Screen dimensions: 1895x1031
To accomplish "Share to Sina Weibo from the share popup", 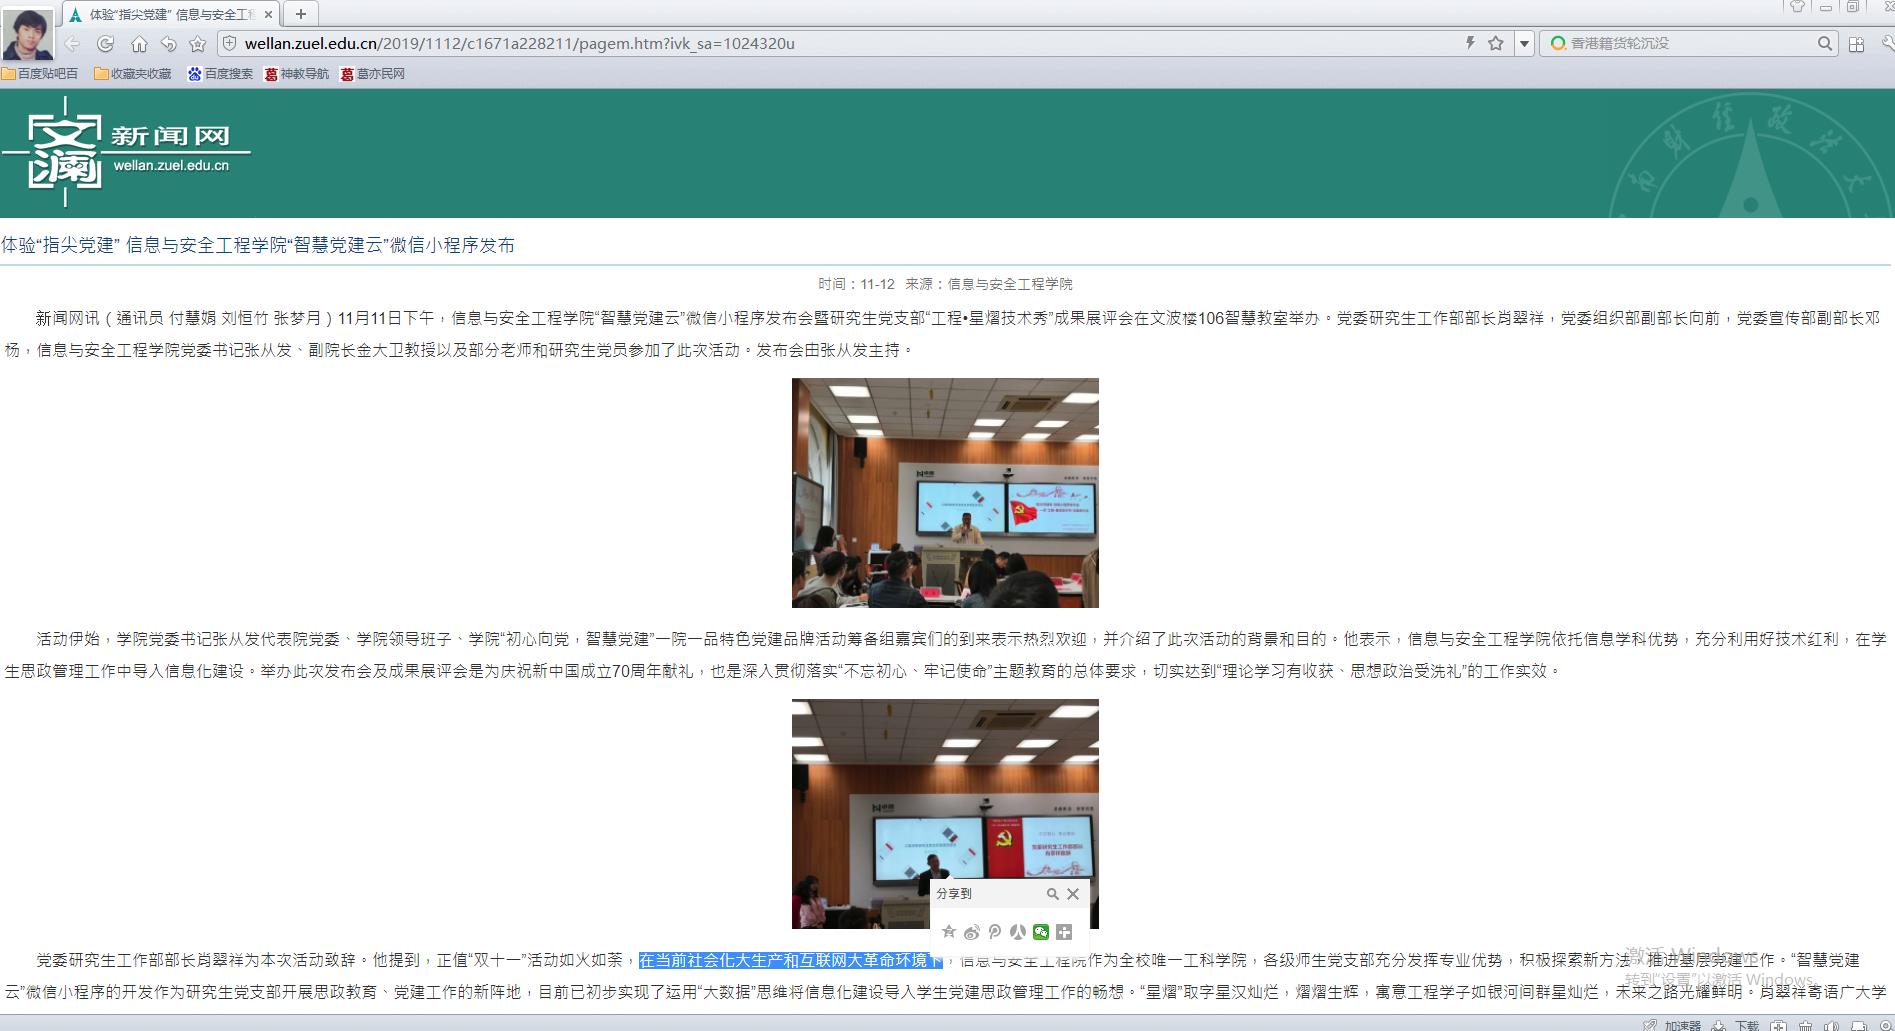I will coord(972,932).
